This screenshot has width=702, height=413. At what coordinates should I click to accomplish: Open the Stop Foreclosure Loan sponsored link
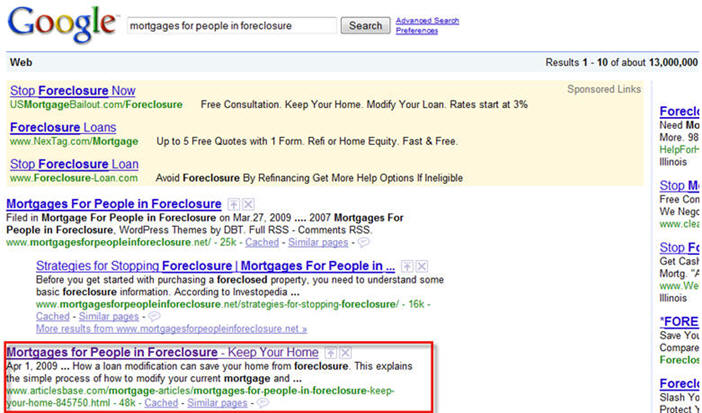[74, 164]
